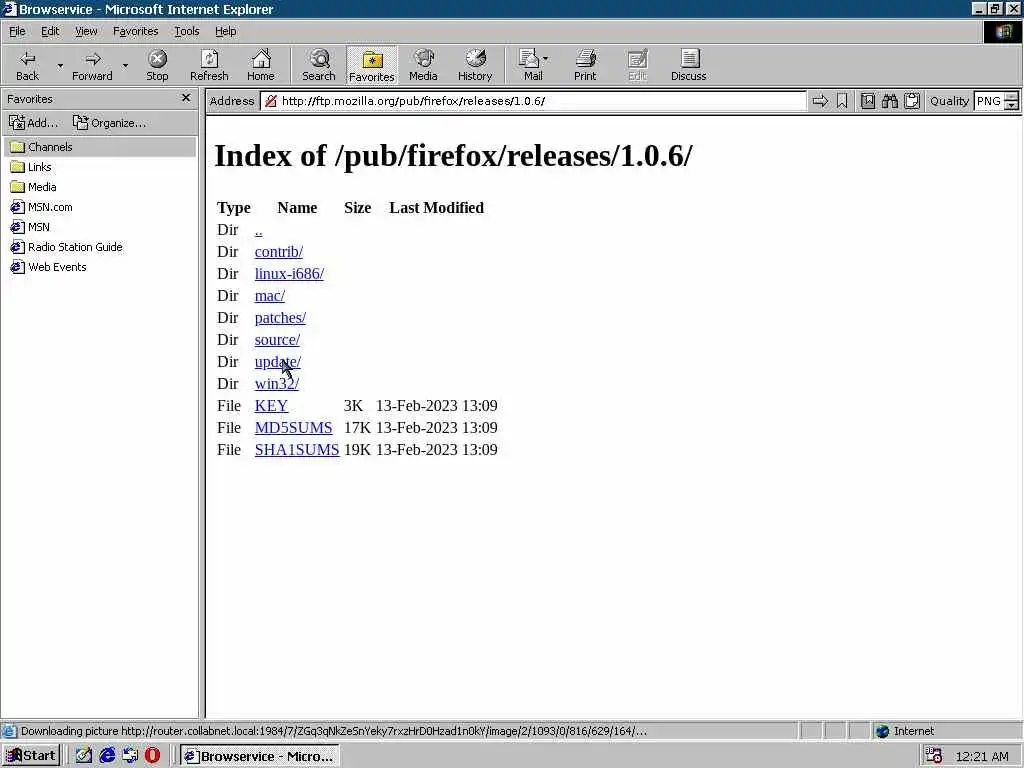Image resolution: width=1024 pixels, height=768 pixels.
Task: Launch Opera from quick launch
Action: point(152,756)
